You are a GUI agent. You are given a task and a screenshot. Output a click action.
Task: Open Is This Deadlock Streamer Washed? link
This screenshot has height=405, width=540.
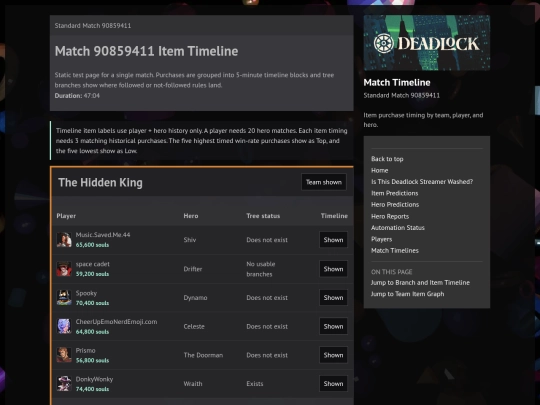(422, 181)
